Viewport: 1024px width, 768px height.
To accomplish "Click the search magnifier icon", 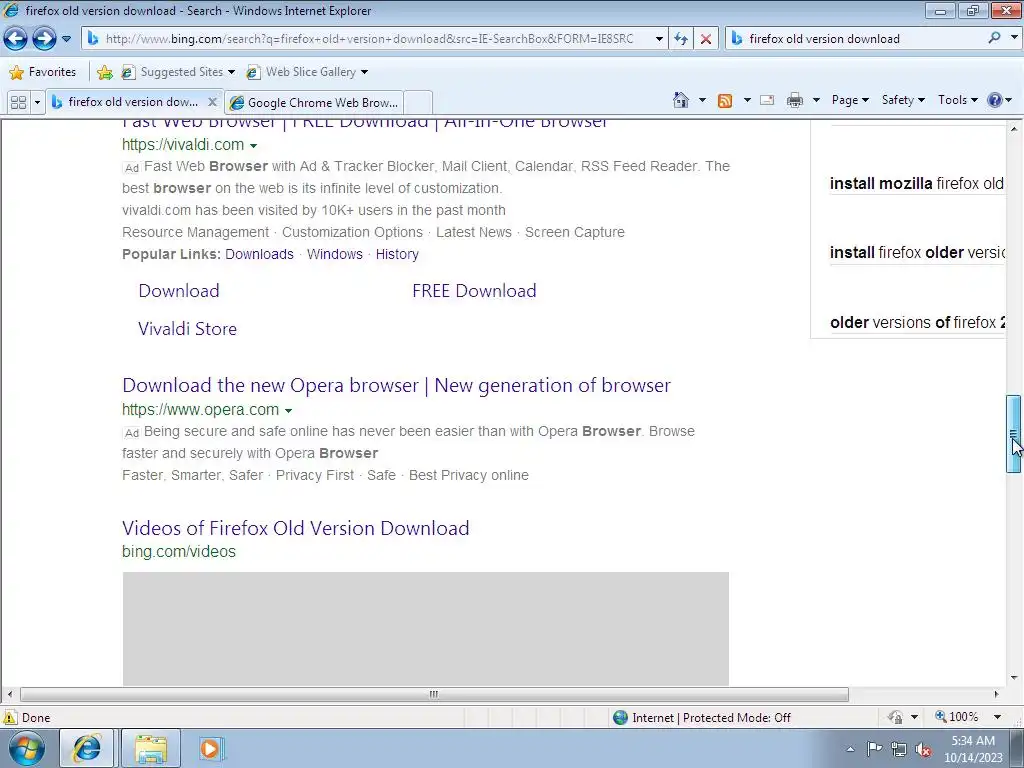I will (994, 38).
